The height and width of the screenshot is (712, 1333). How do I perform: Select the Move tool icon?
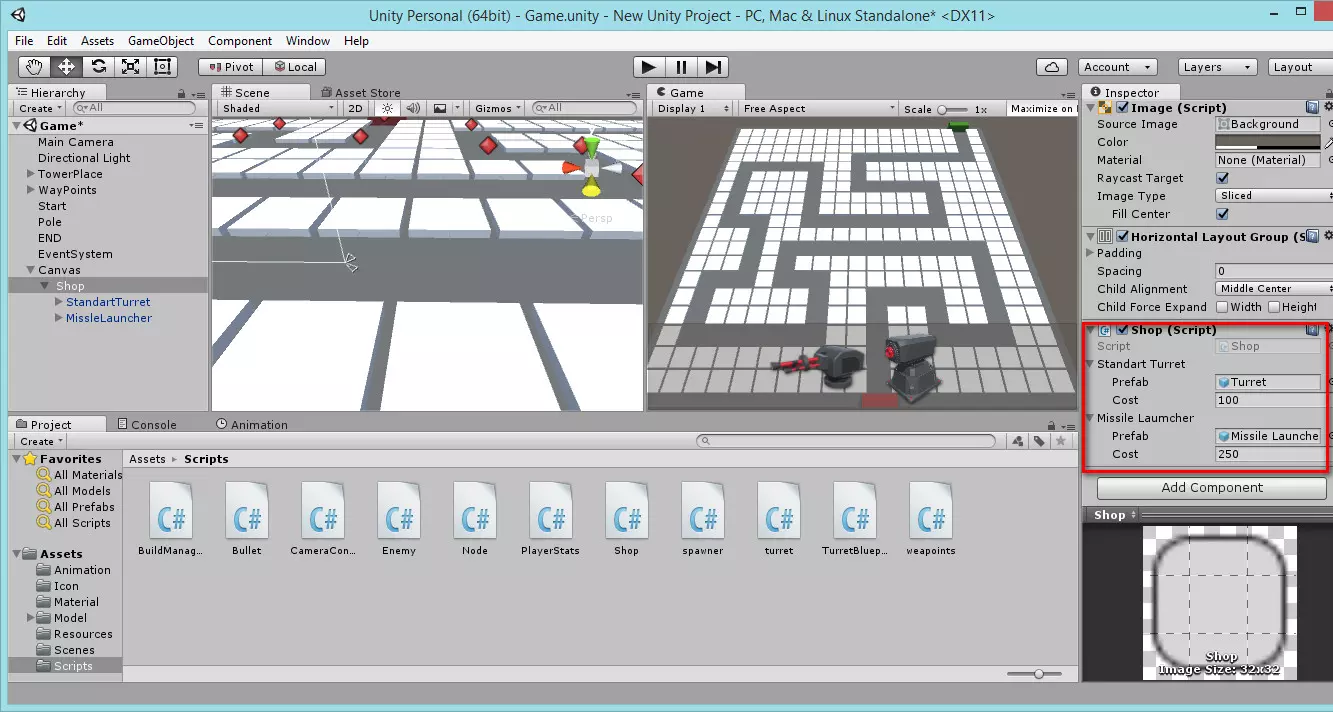pyautogui.click(x=66, y=67)
